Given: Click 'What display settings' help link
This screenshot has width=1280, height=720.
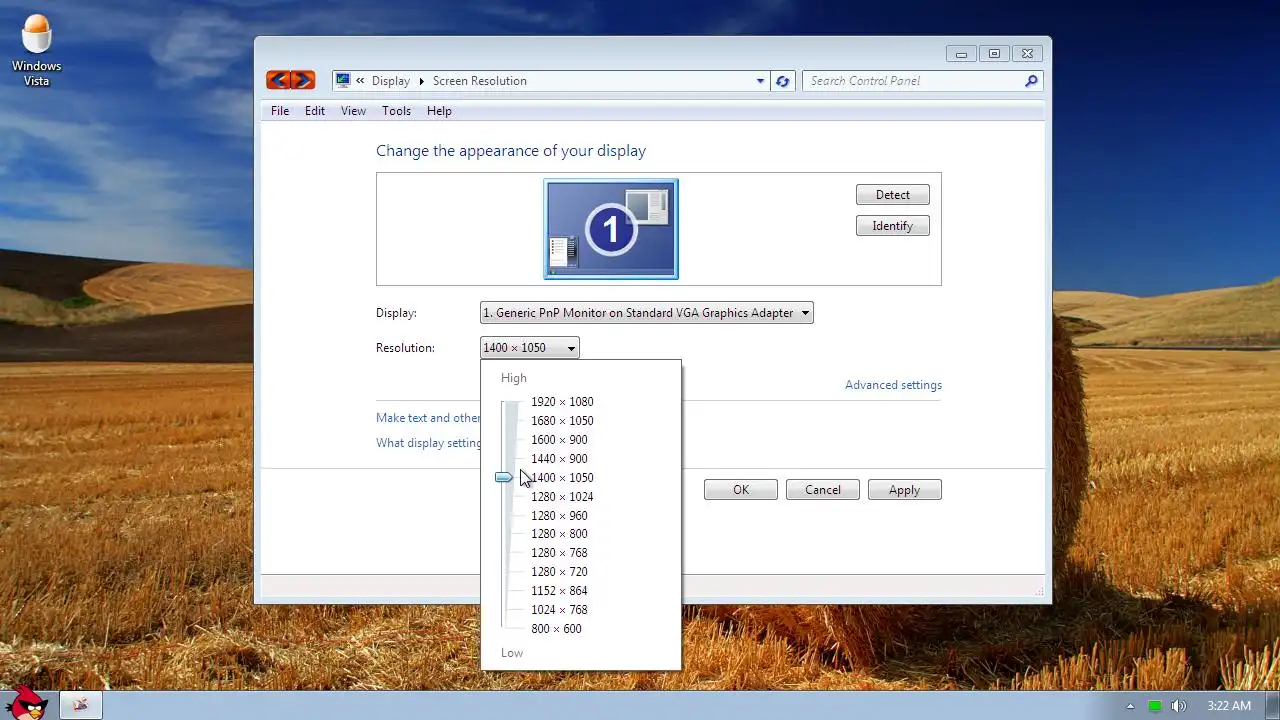Looking at the screenshot, I should pyautogui.click(x=428, y=443).
